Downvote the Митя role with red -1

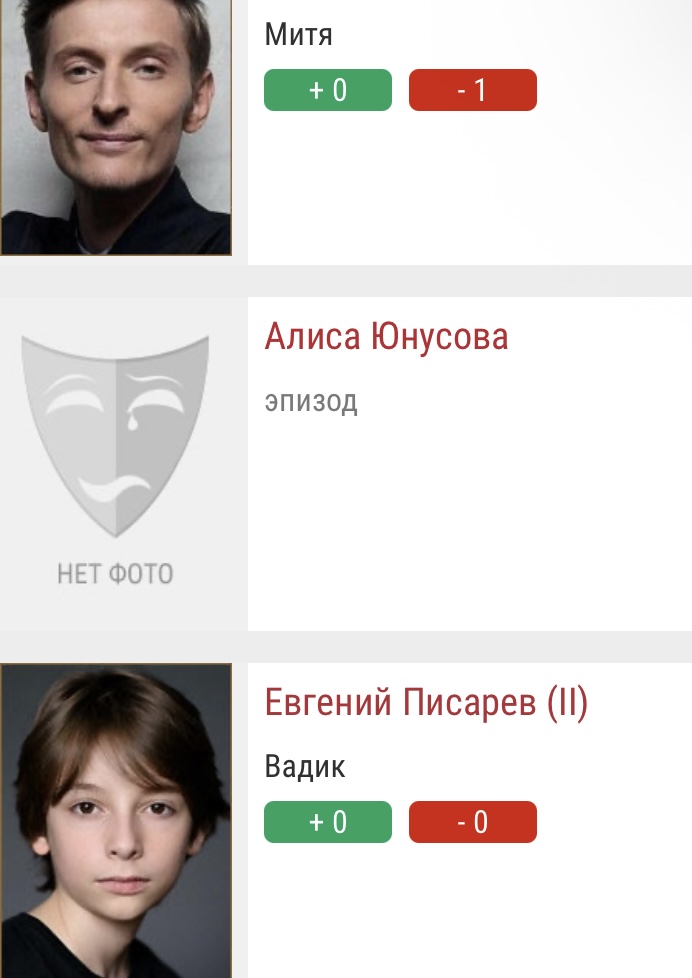472,90
